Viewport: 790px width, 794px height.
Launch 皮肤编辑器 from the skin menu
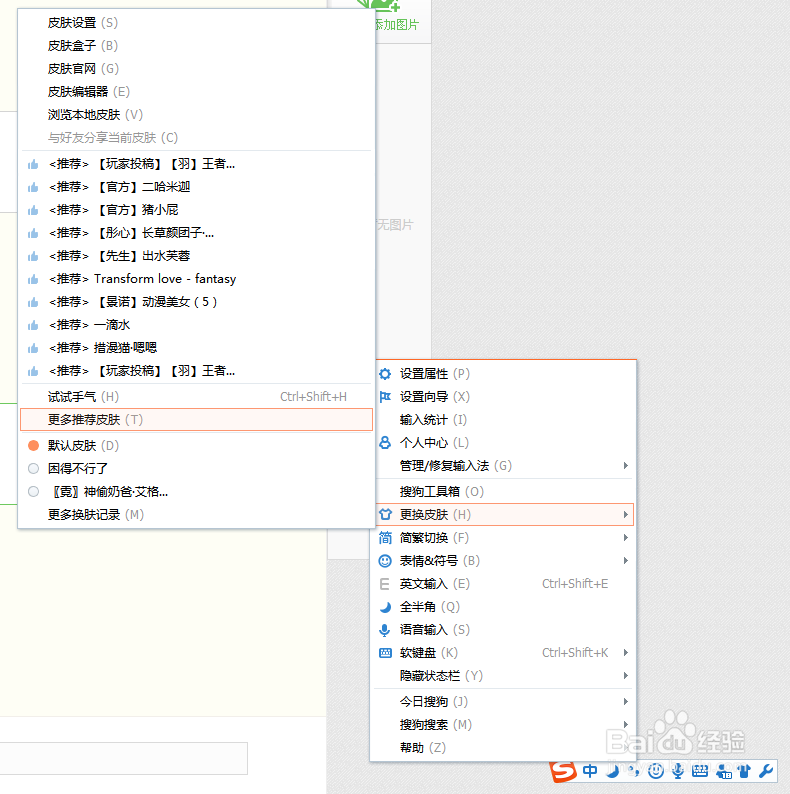(x=196, y=92)
